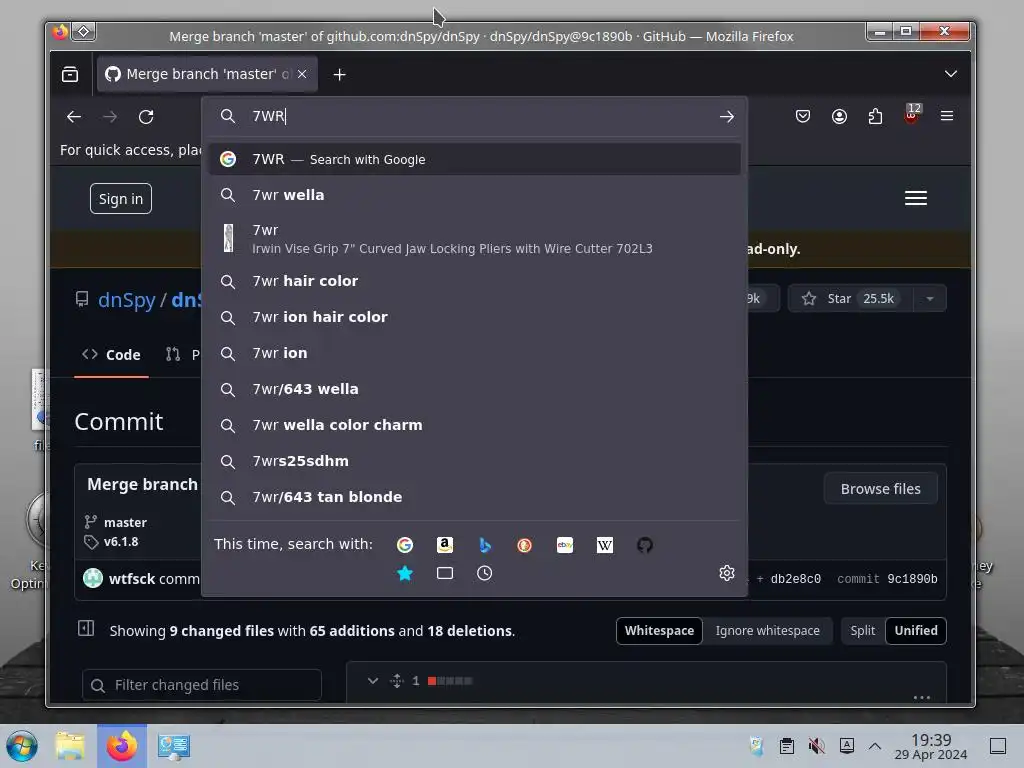This screenshot has height=768, width=1024.
Task: Select Ignore whitespace option
Action: click(767, 631)
